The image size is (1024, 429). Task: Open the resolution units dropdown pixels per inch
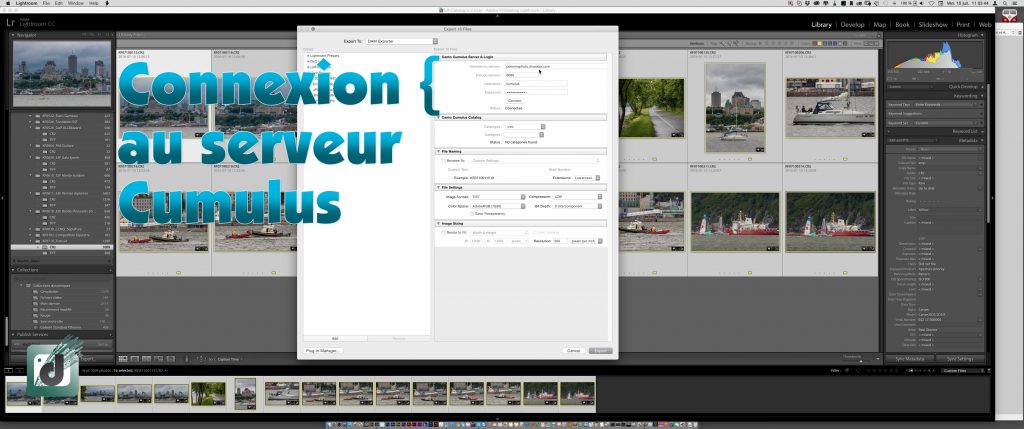586,241
